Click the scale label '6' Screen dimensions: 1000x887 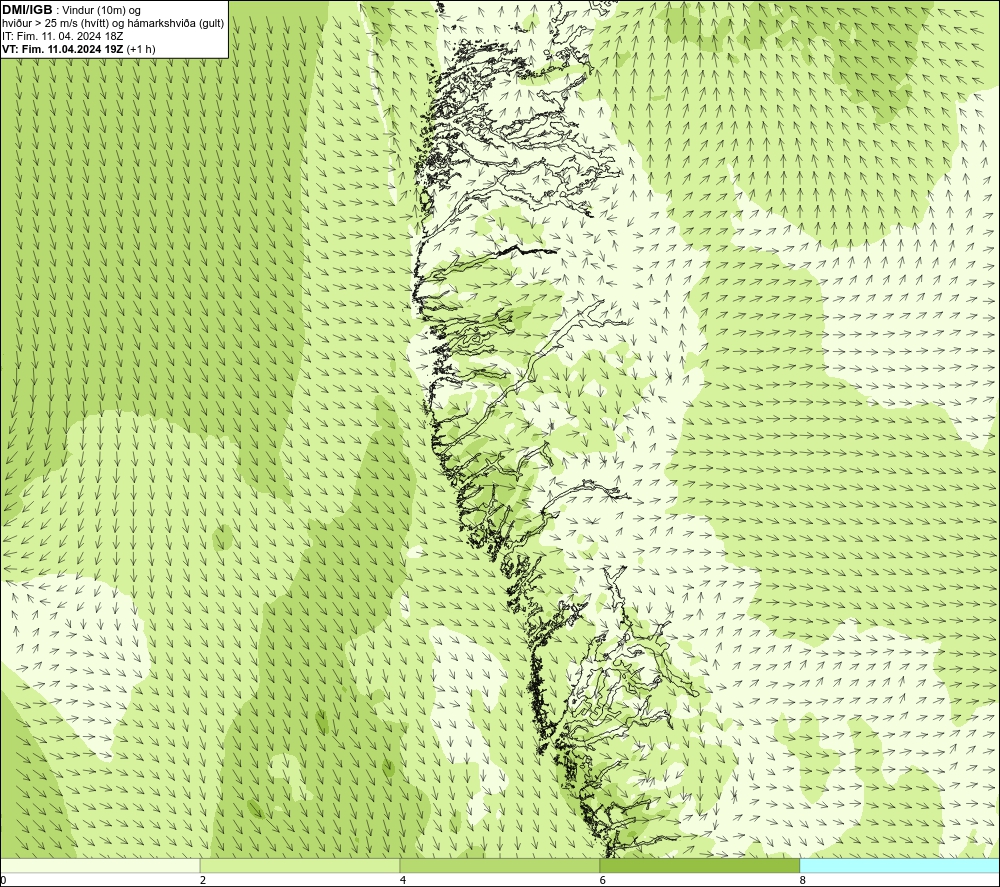(603, 880)
